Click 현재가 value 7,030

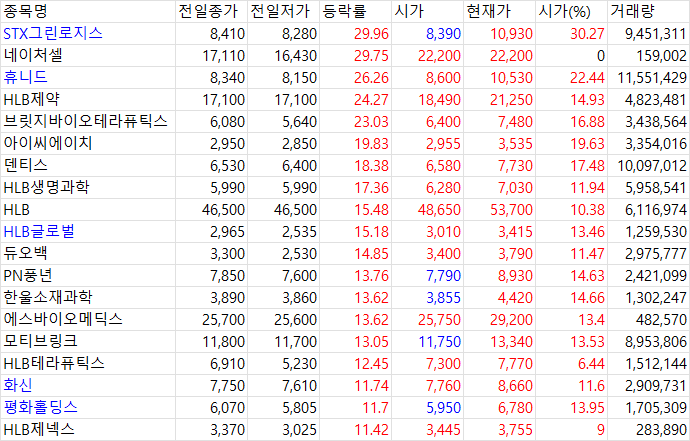coord(515,188)
